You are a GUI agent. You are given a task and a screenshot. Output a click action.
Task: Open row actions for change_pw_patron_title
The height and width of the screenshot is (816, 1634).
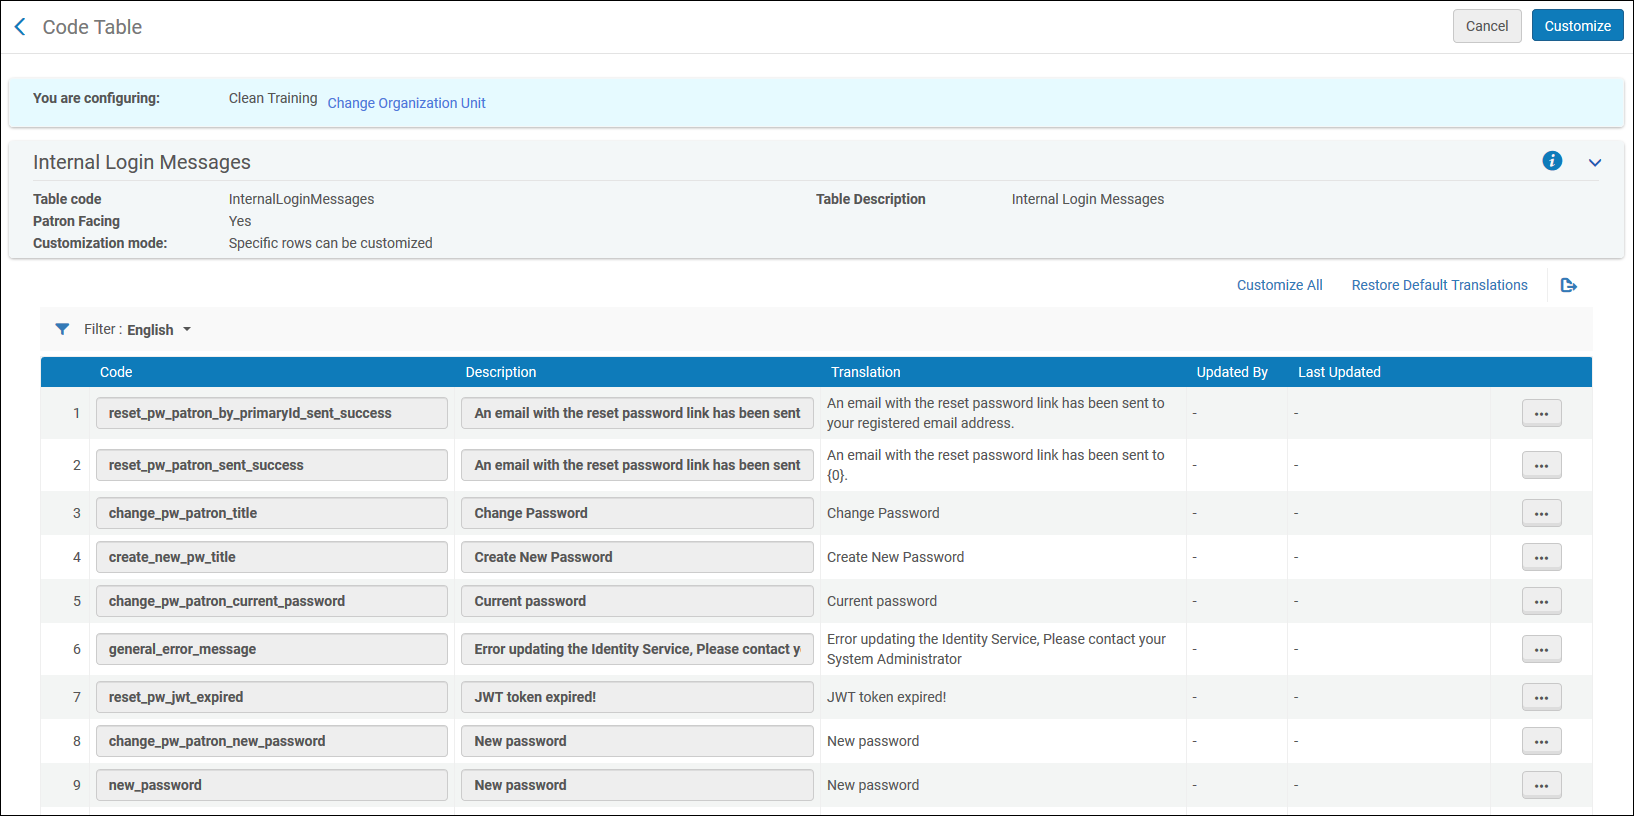tap(1541, 513)
